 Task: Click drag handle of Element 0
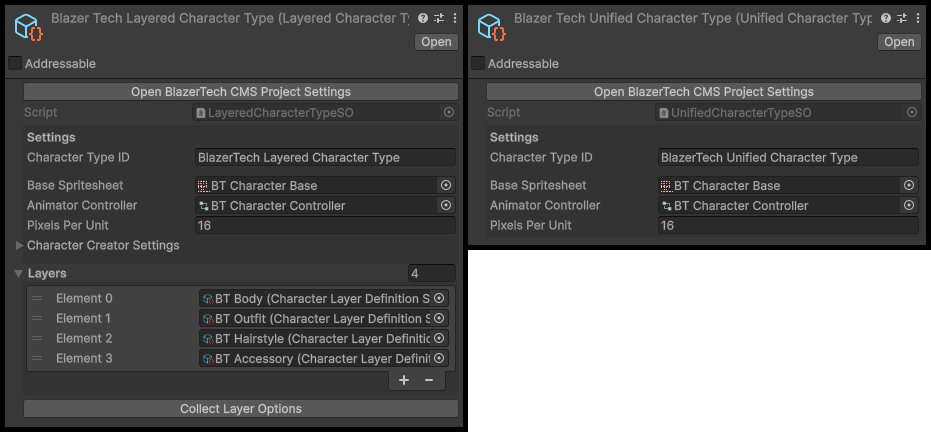tap(37, 298)
